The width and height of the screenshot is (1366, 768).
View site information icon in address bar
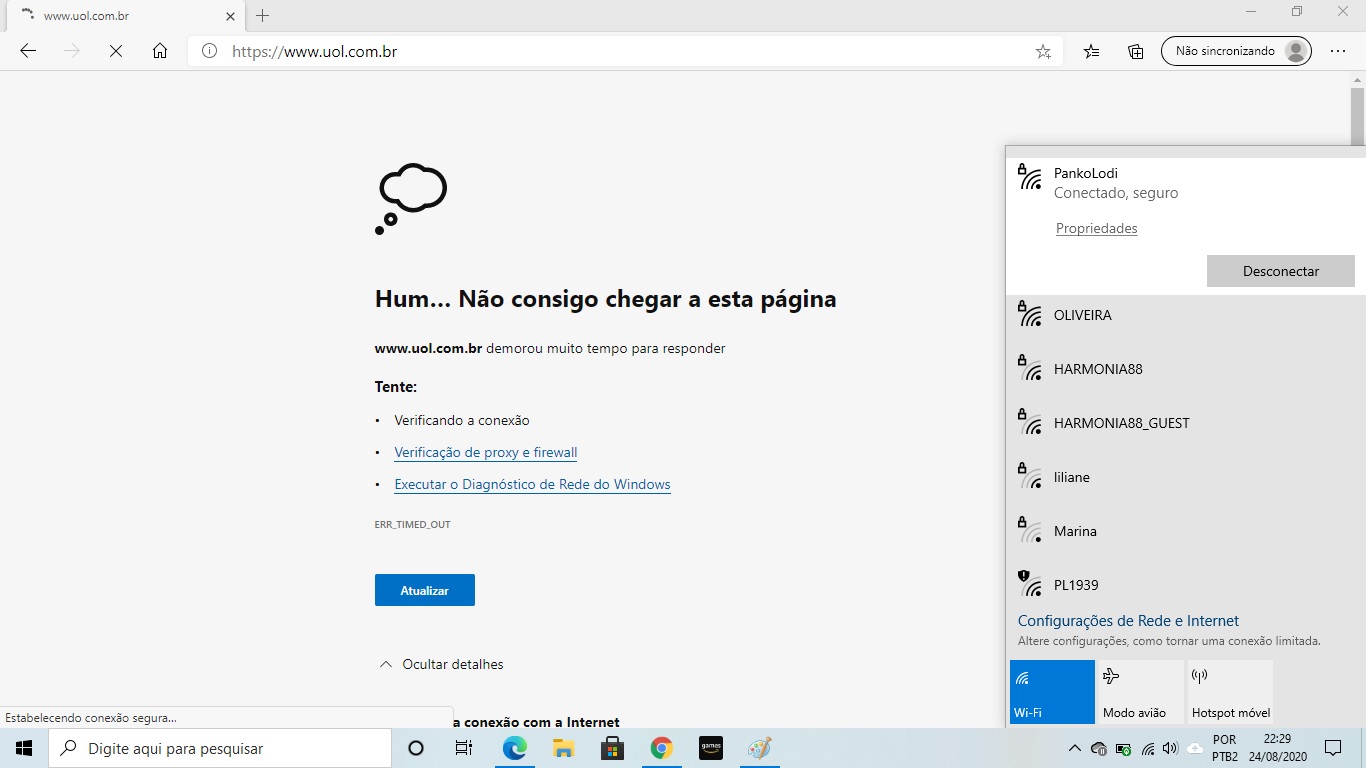click(209, 51)
